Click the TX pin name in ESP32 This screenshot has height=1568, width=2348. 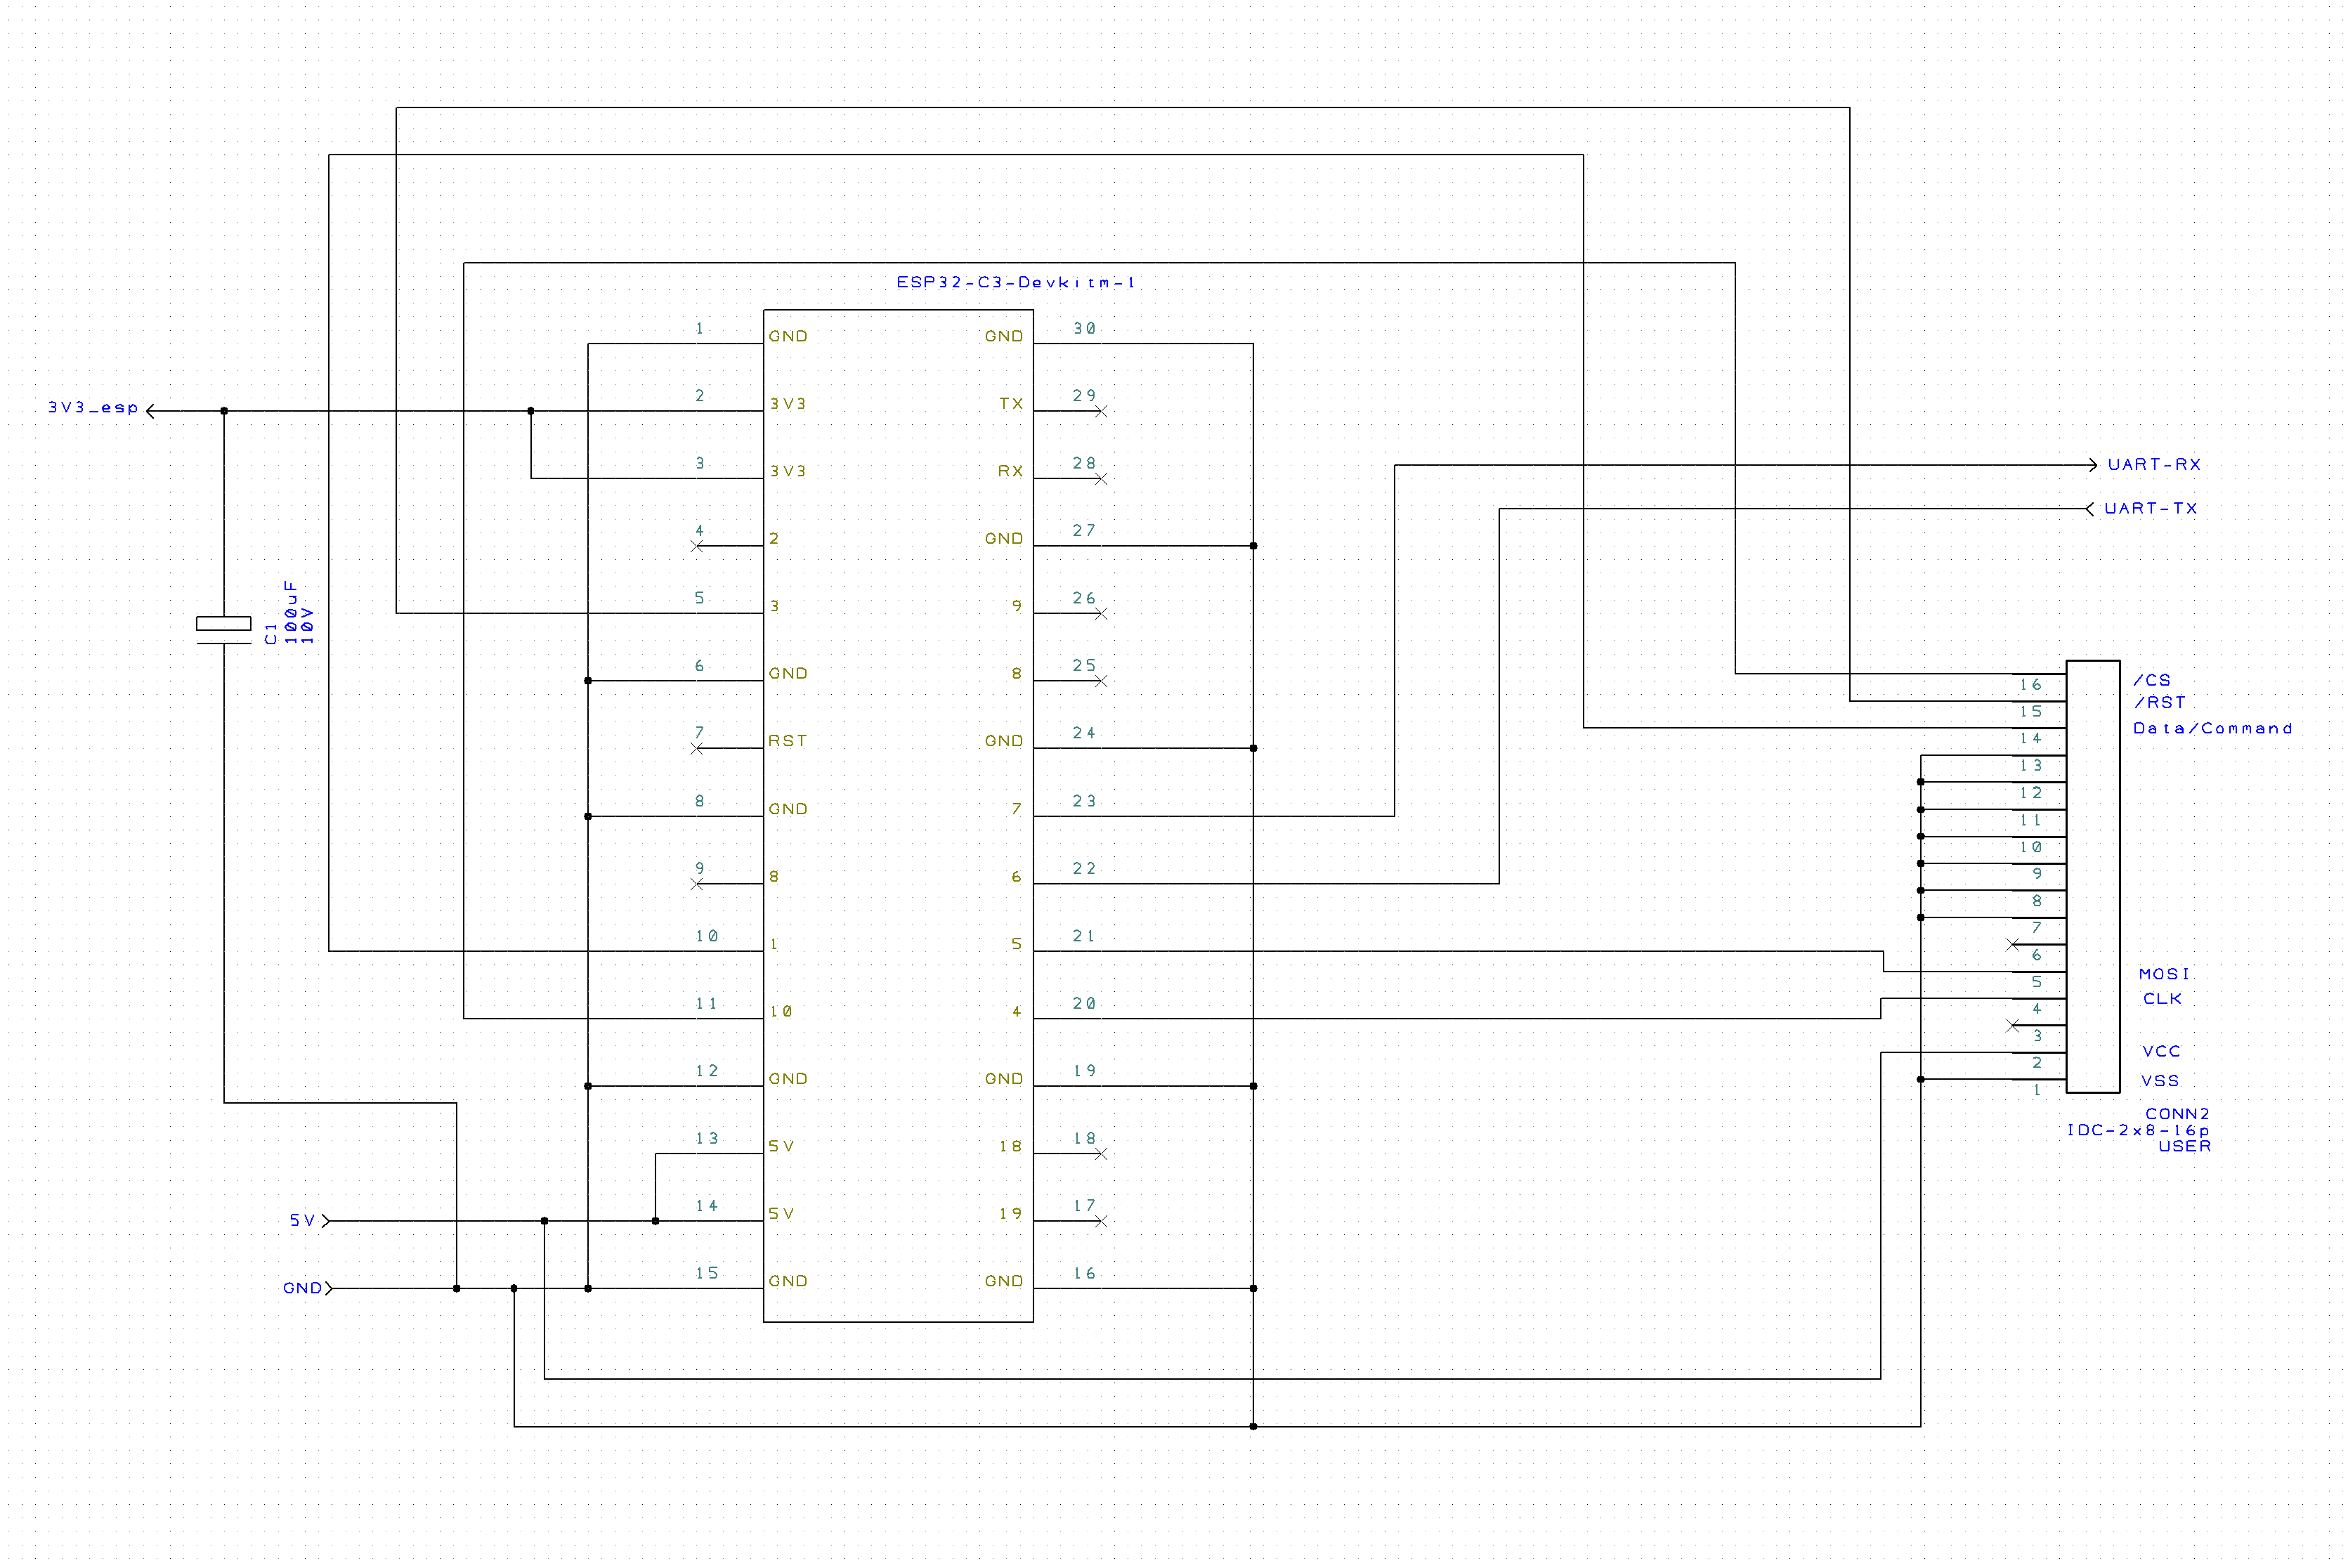pos(1011,404)
